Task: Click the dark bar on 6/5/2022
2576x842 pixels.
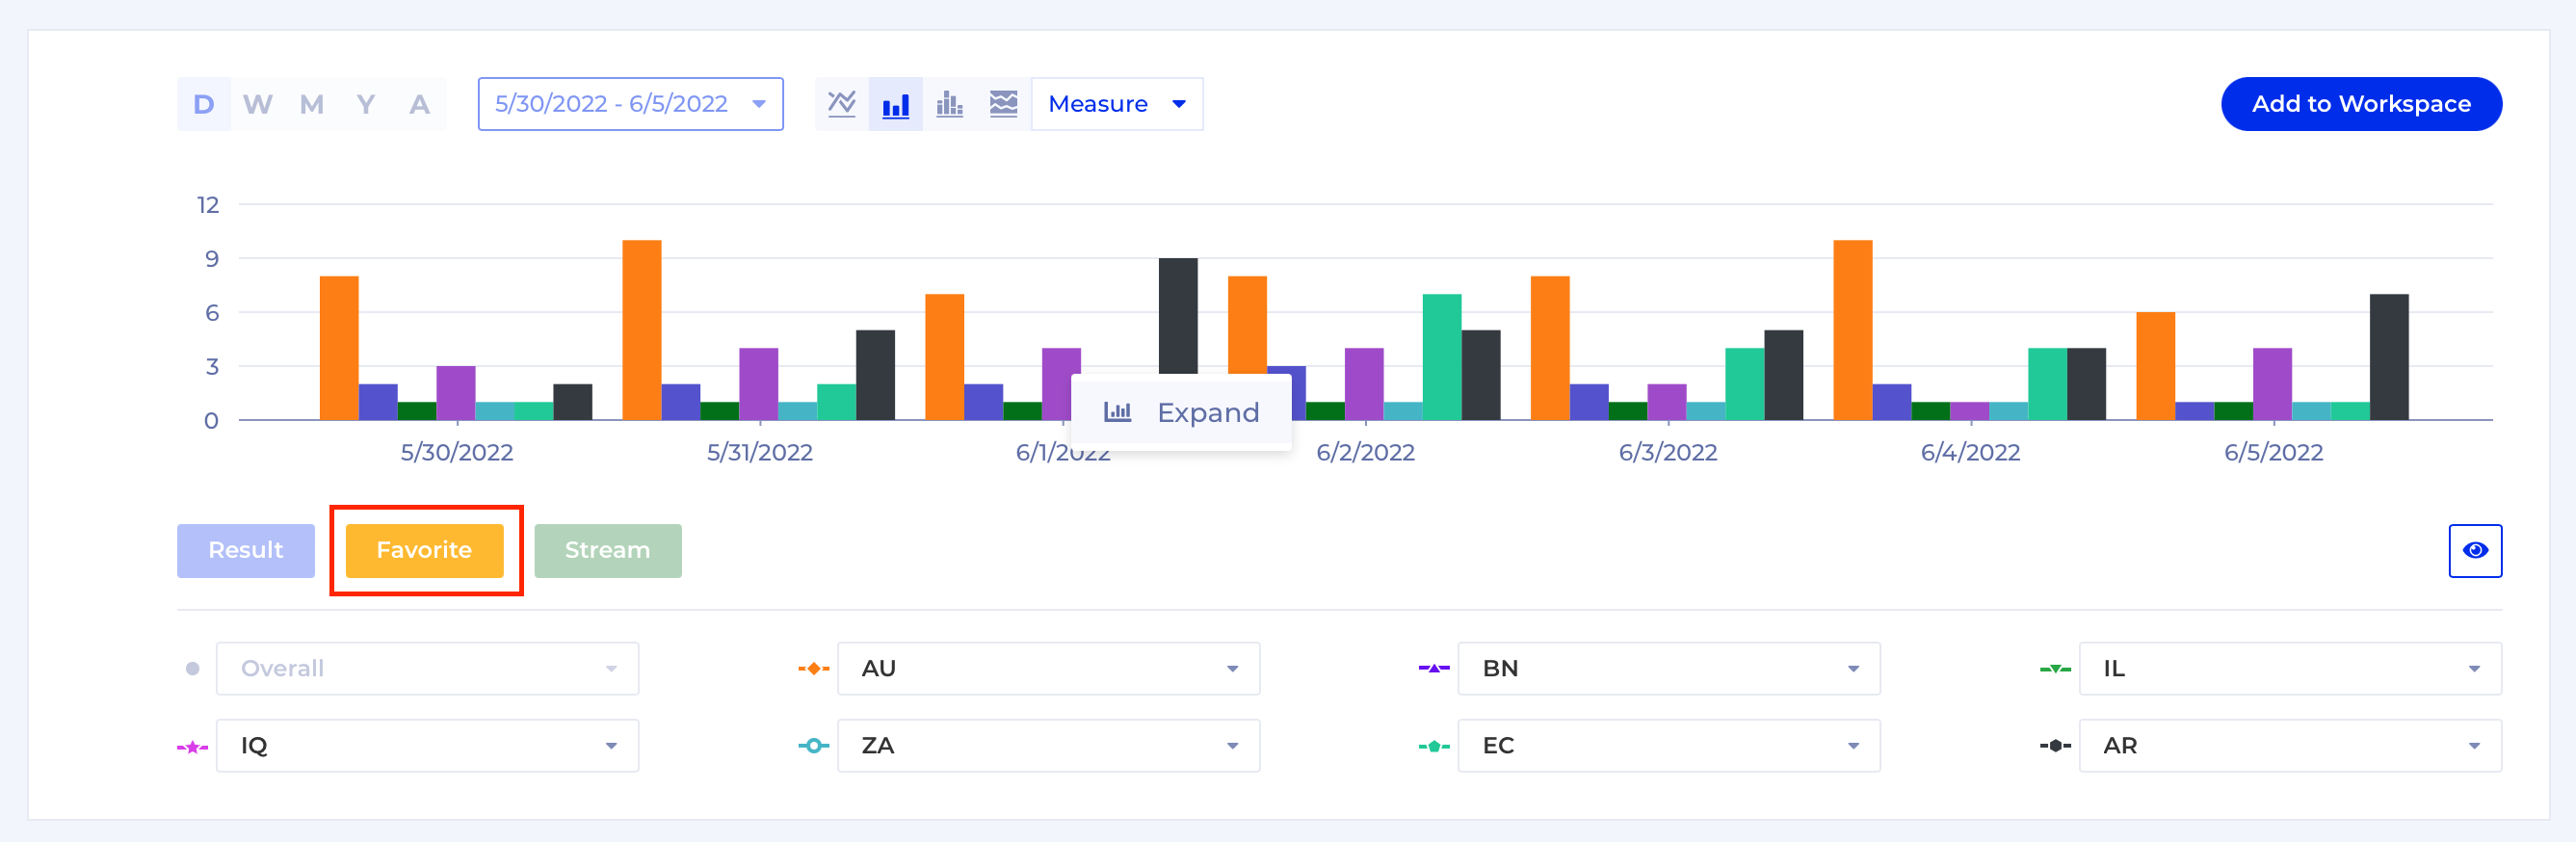Action: 2389,357
